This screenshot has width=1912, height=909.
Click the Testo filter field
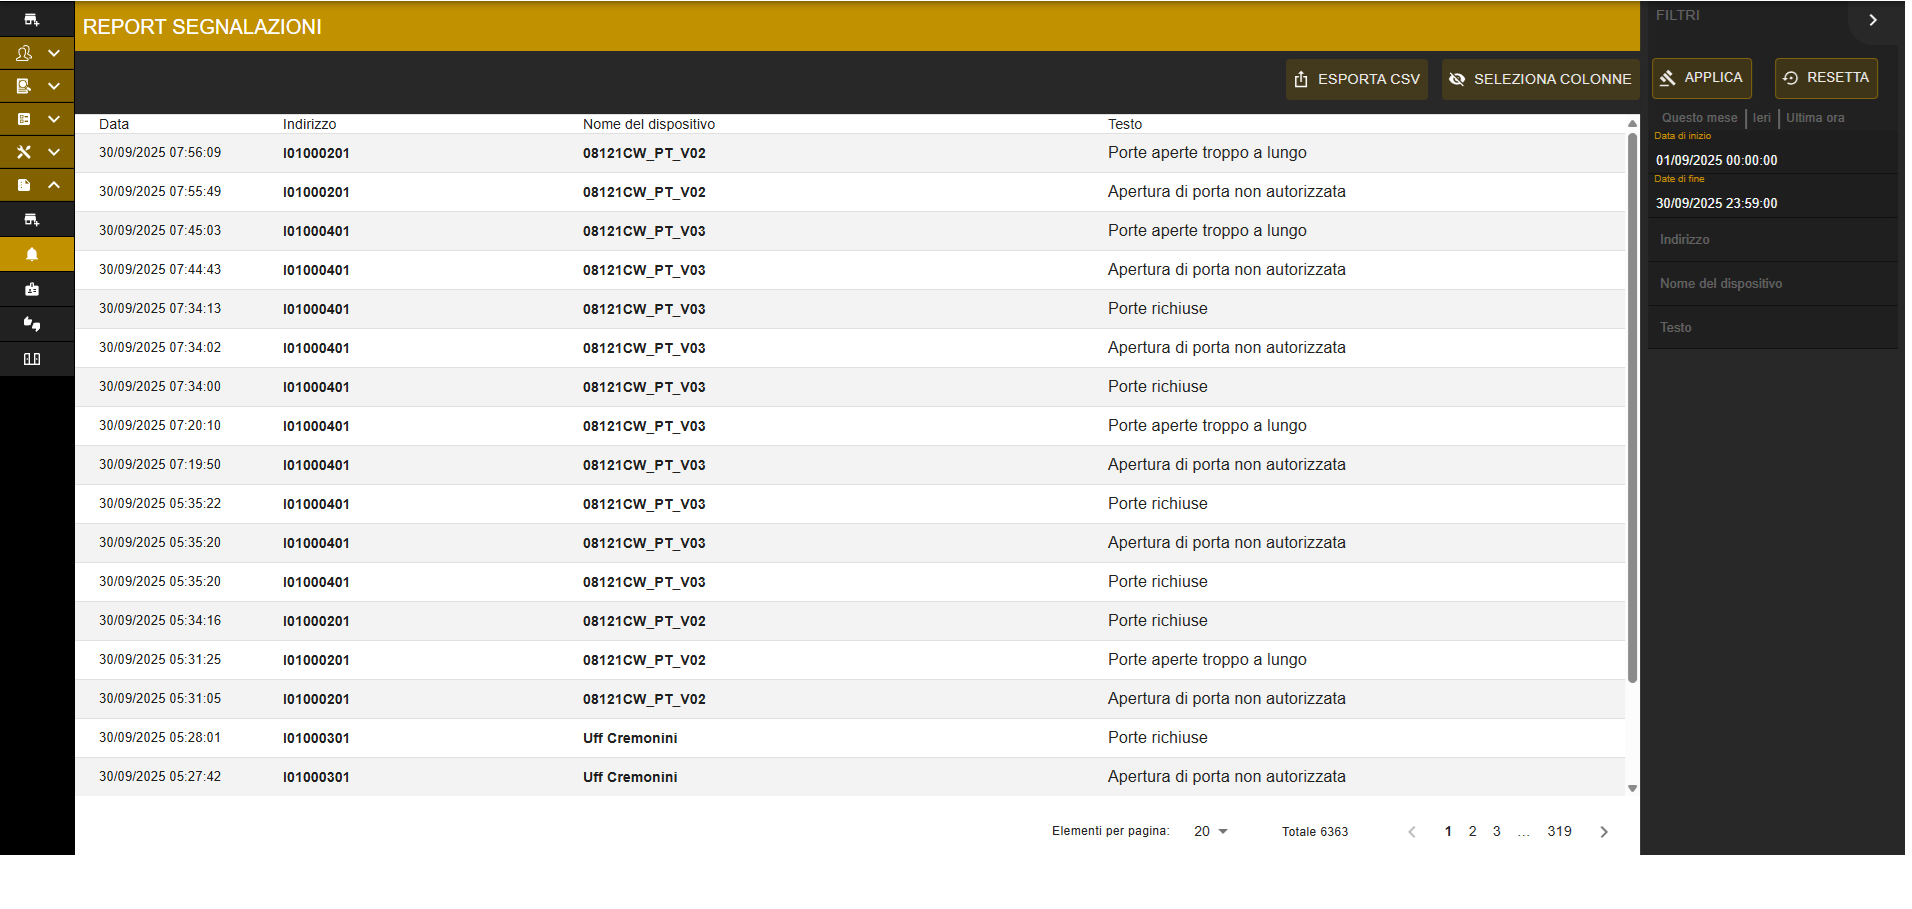coord(1773,328)
